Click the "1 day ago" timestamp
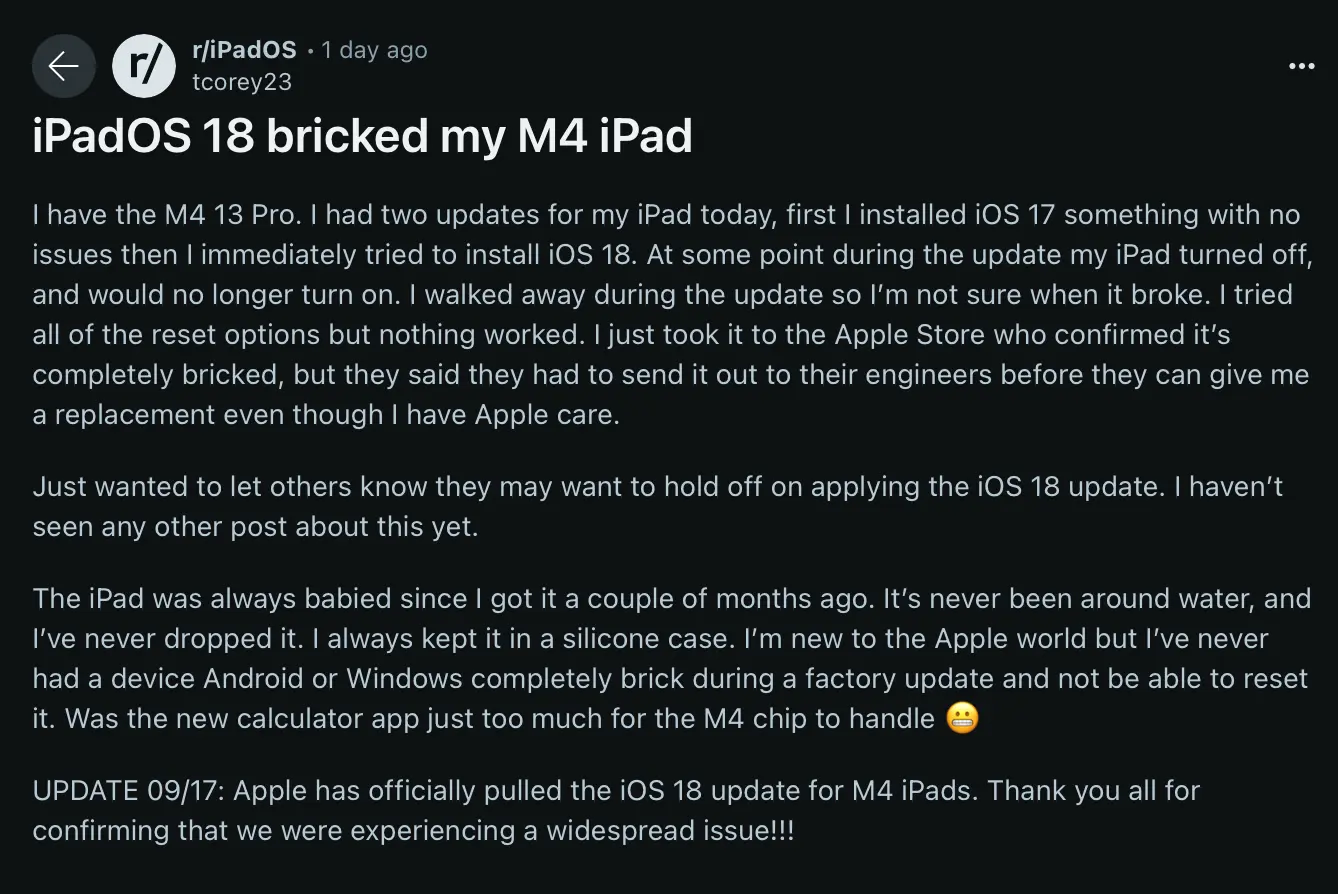The height and width of the screenshot is (894, 1338). click(x=374, y=50)
